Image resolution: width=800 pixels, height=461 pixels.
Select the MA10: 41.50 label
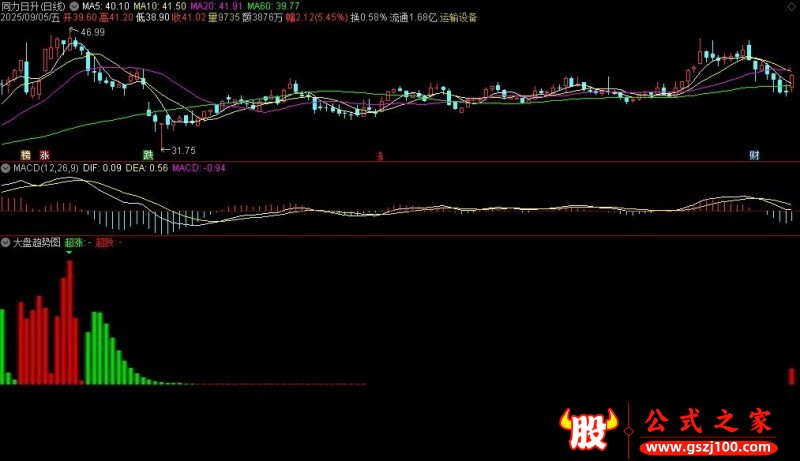pos(160,7)
